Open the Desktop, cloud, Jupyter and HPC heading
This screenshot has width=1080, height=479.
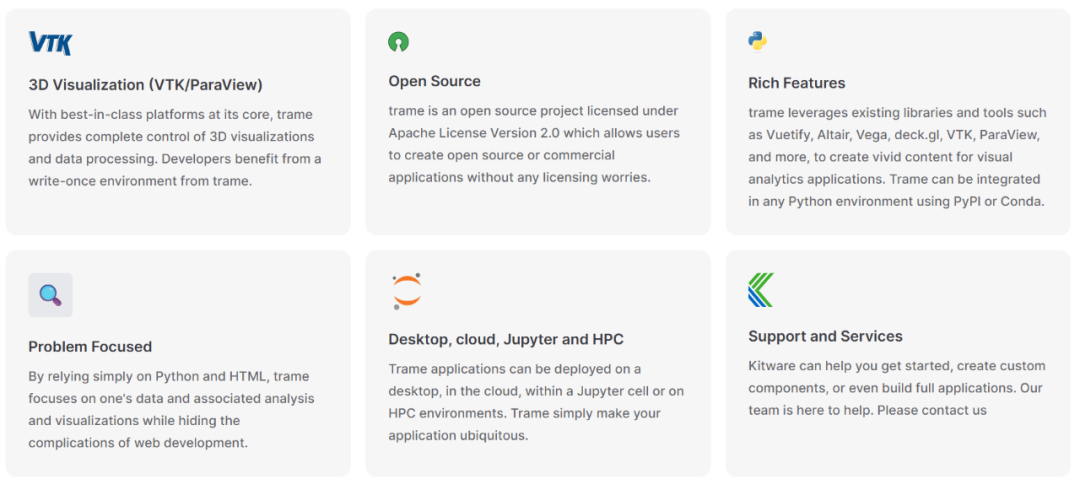point(506,340)
